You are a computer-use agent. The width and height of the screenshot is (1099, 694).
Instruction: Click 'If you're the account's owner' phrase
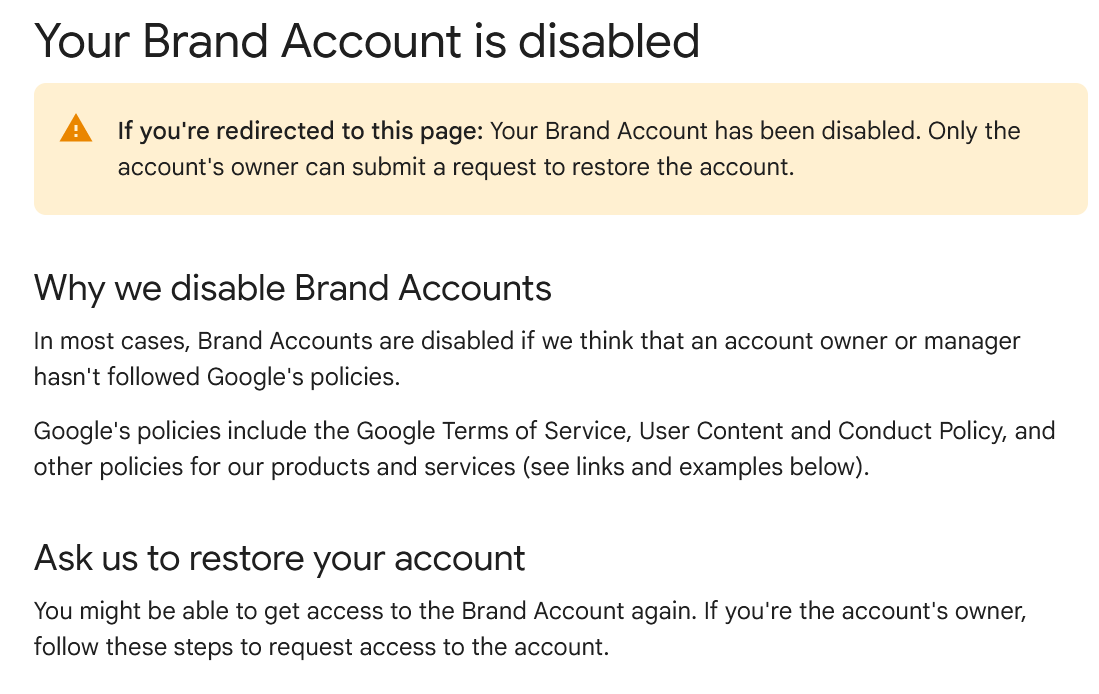[x=865, y=611]
